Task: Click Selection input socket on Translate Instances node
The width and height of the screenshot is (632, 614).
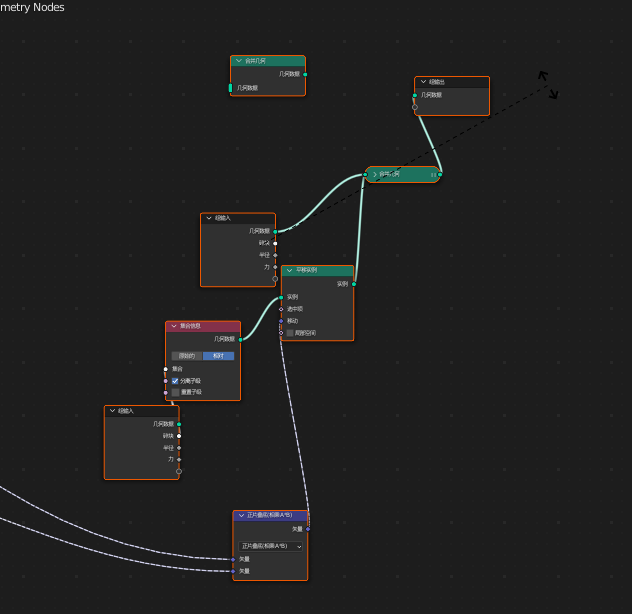Action: pyautogui.click(x=281, y=309)
